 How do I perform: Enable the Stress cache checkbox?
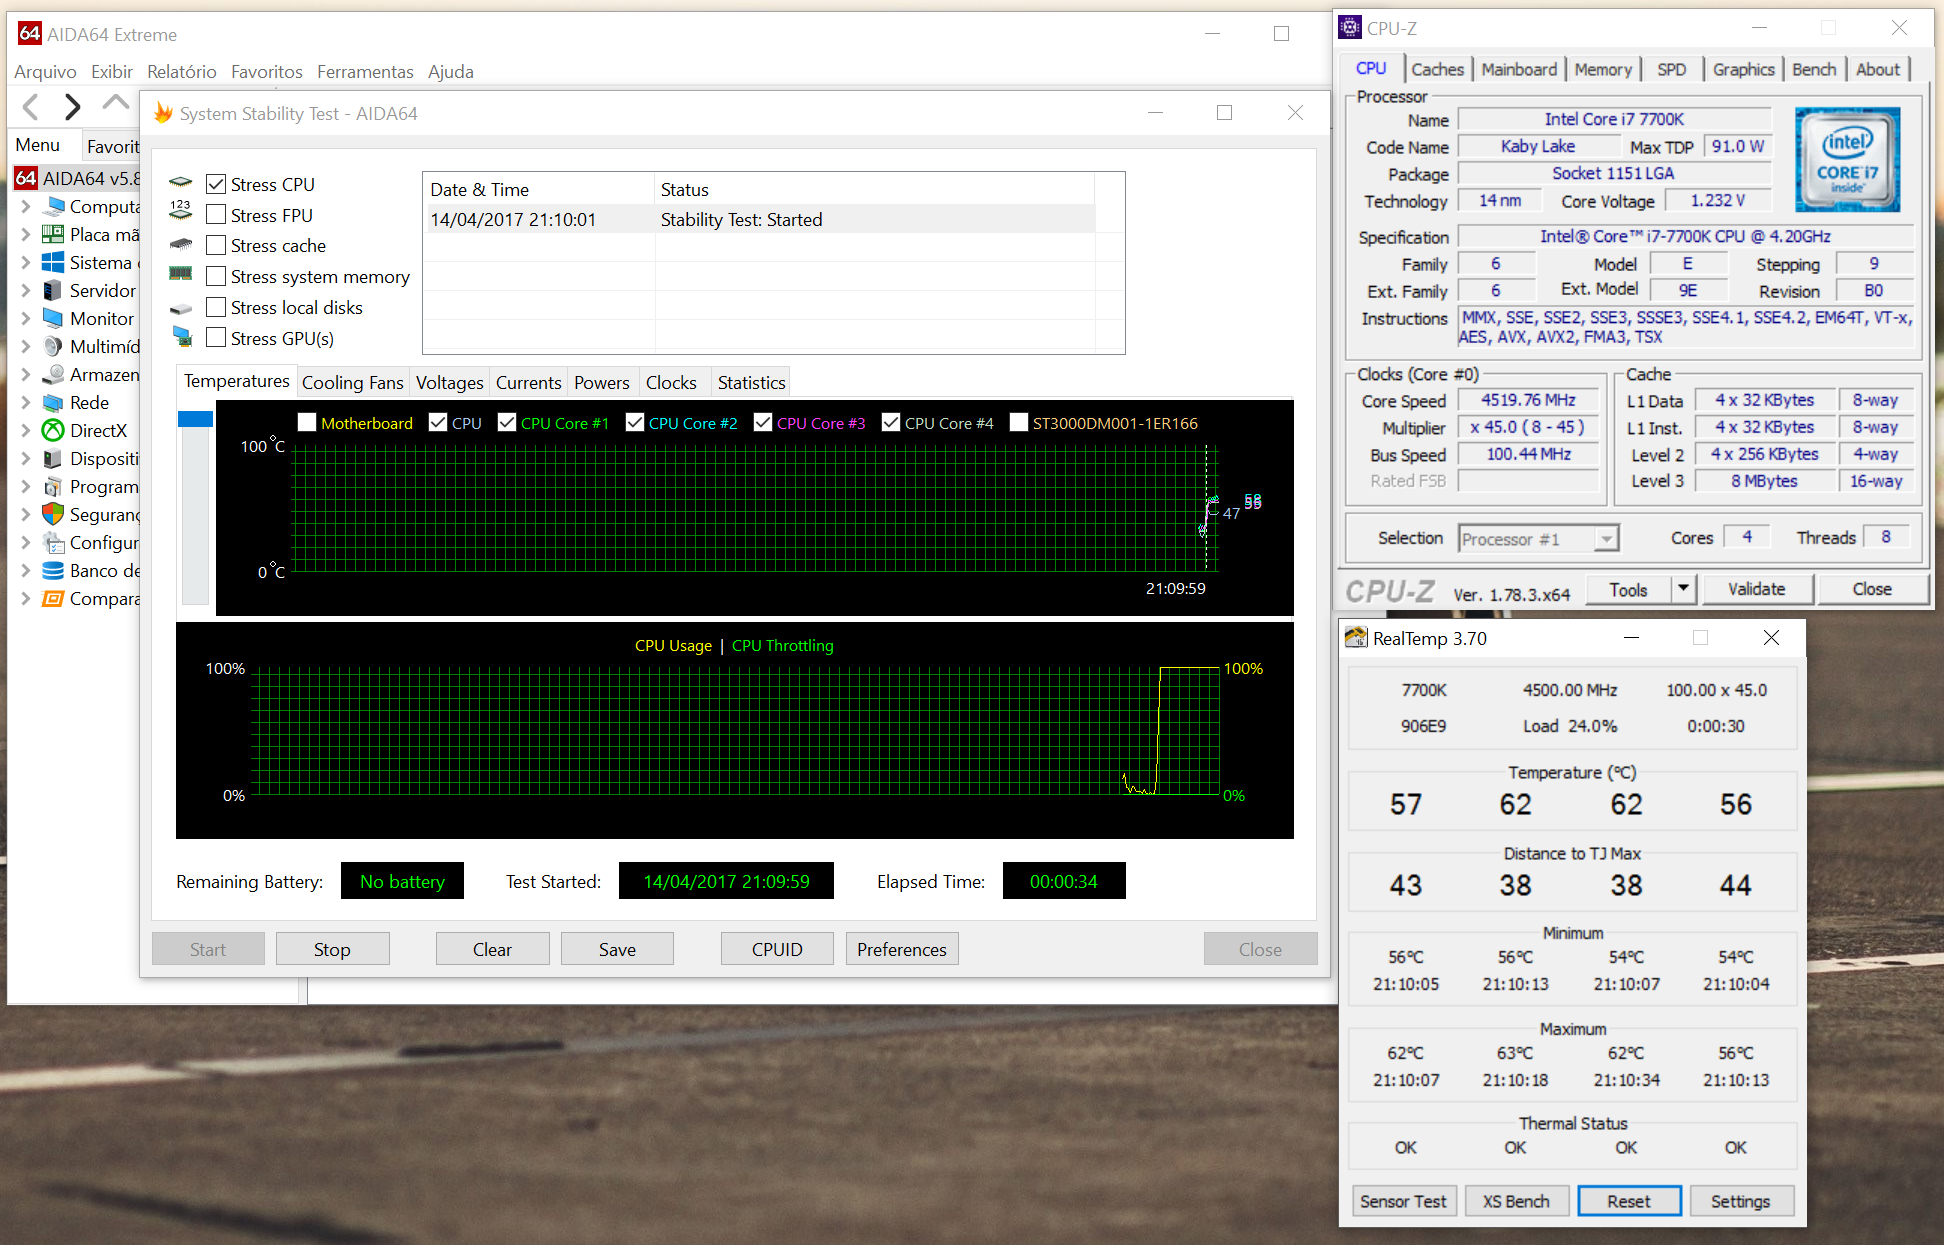pyautogui.click(x=216, y=245)
